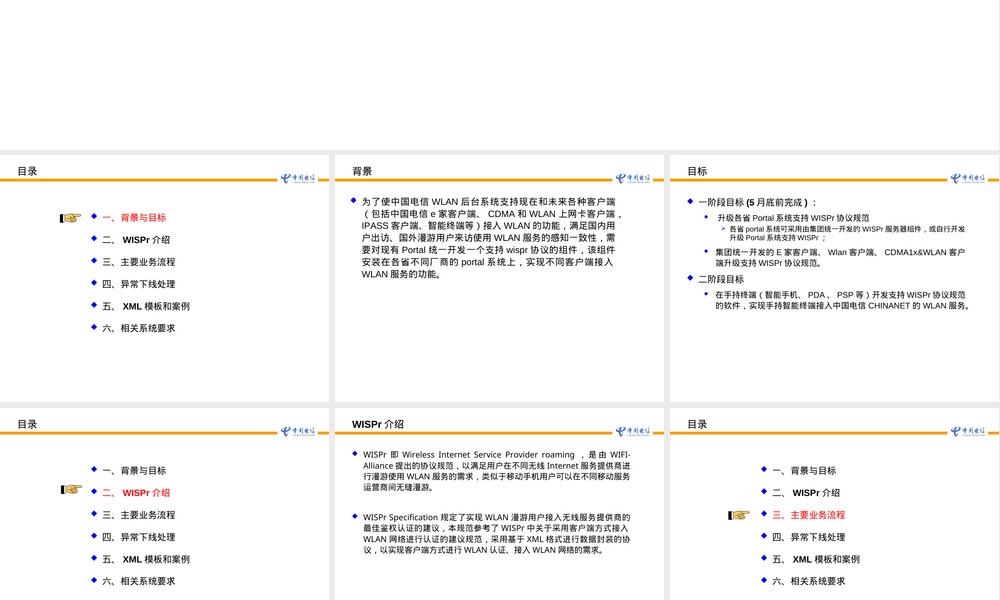Click the pointing hand beside red 三、主要业务流程
This screenshot has width=1000, height=600.
(x=739, y=515)
